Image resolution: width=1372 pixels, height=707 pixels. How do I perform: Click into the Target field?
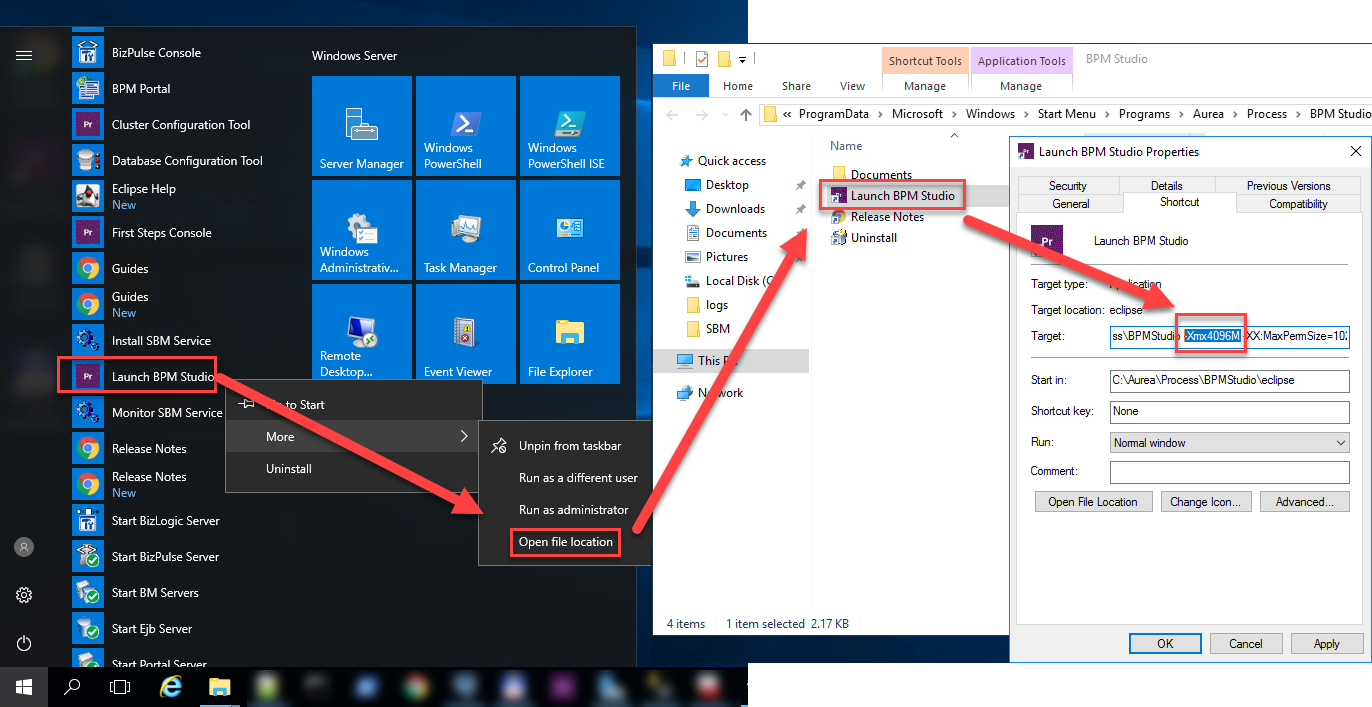(x=1230, y=336)
